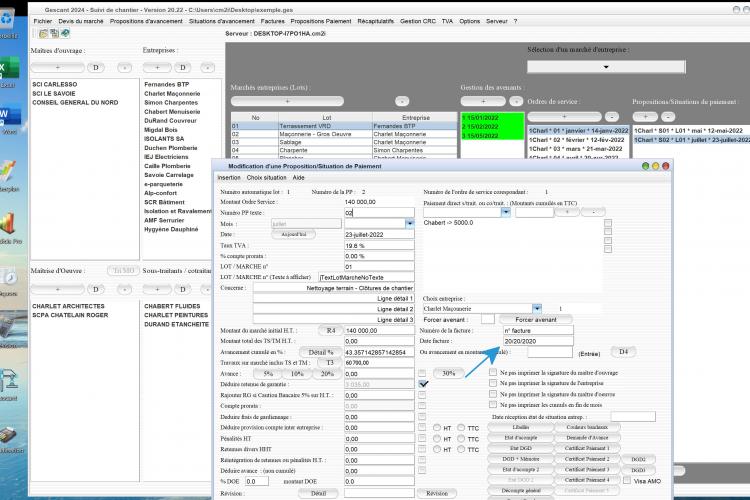Open the Récapitulatifs menu

pyautogui.click(x=375, y=21)
